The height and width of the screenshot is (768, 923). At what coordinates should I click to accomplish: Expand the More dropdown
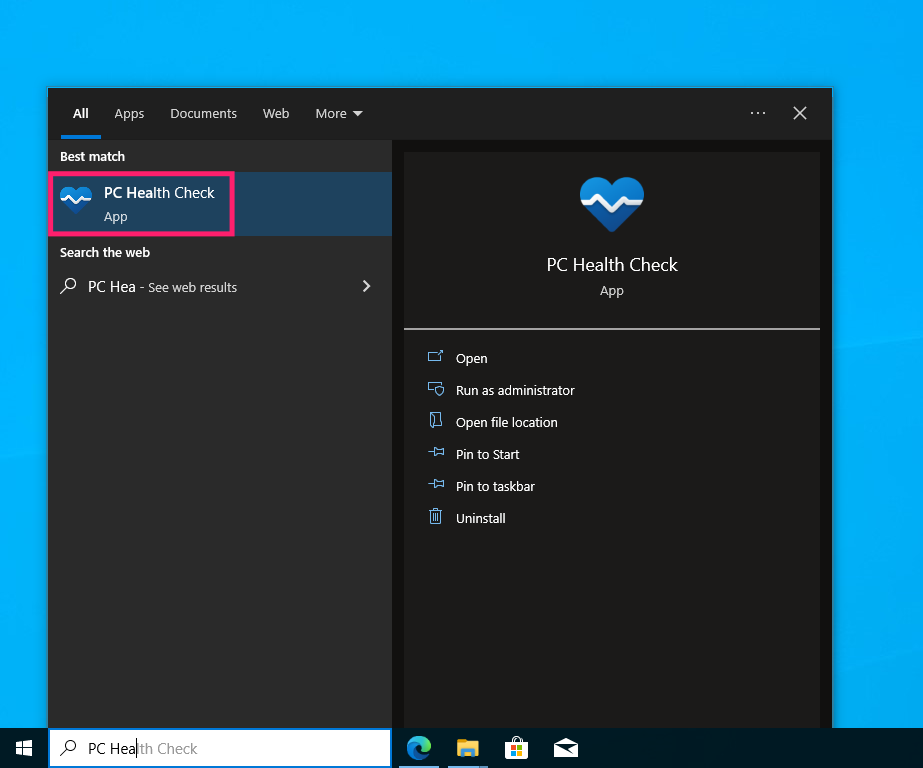coord(338,114)
